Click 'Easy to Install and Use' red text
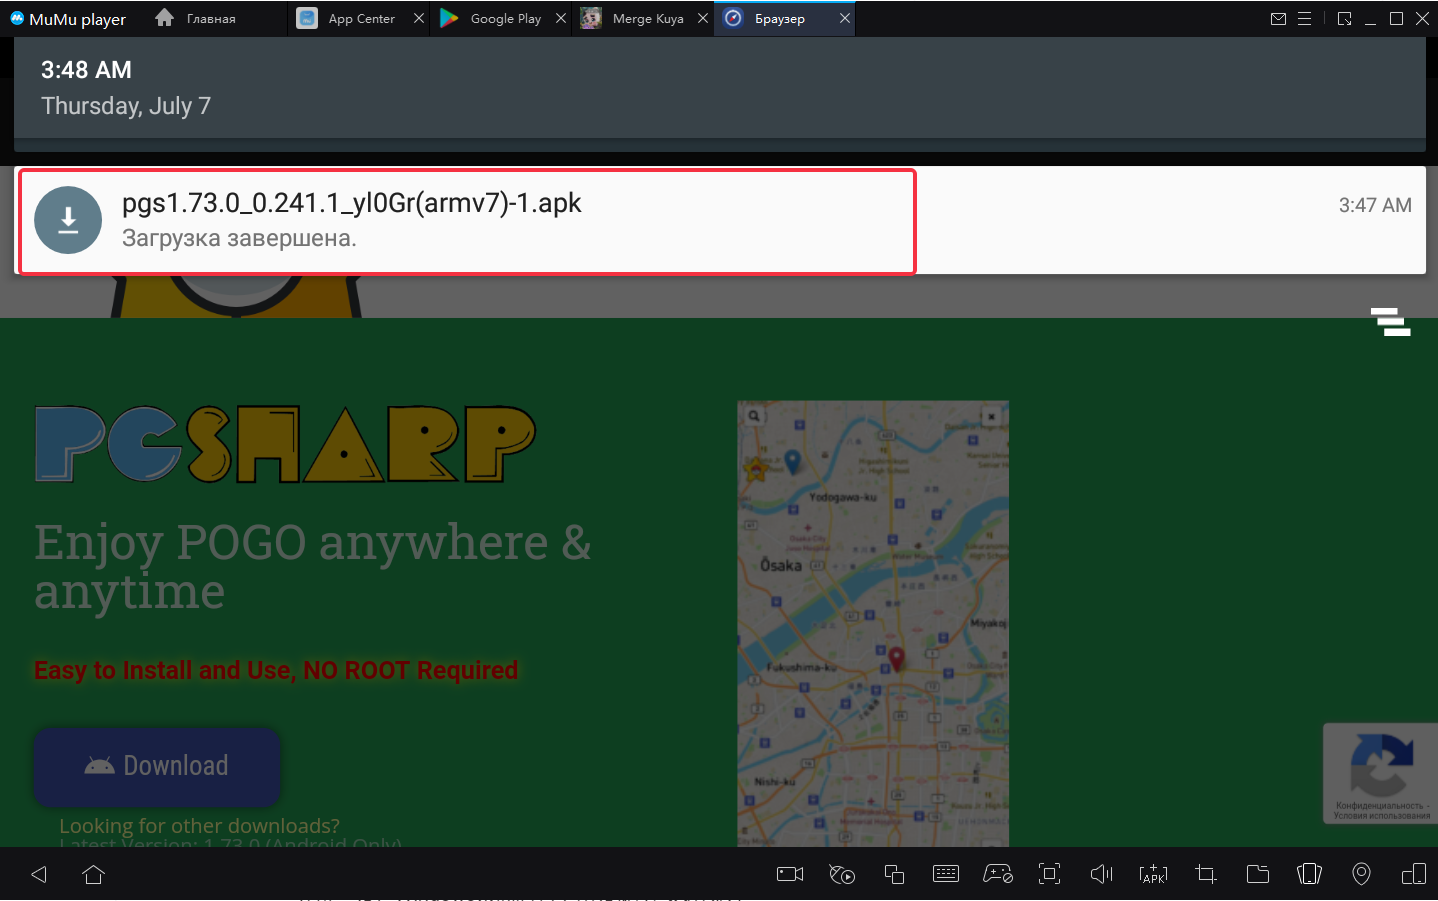The image size is (1438, 901). 276,670
